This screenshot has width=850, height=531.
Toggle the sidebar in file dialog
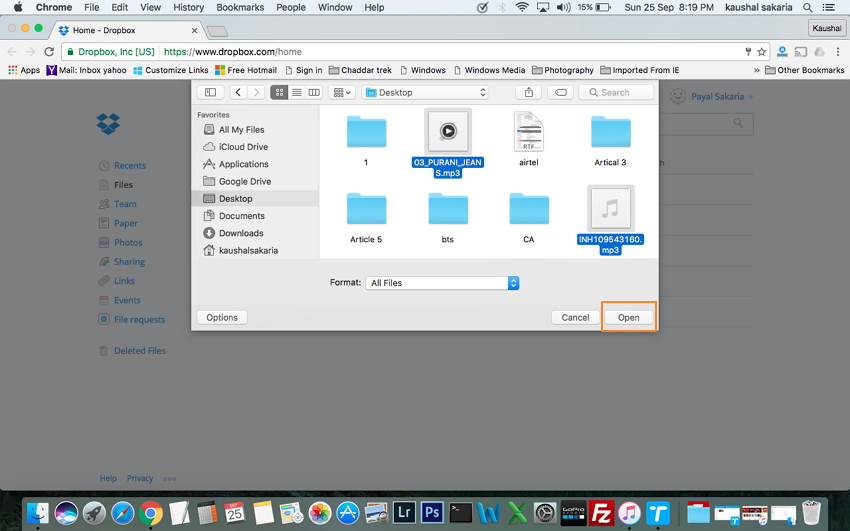pos(210,92)
